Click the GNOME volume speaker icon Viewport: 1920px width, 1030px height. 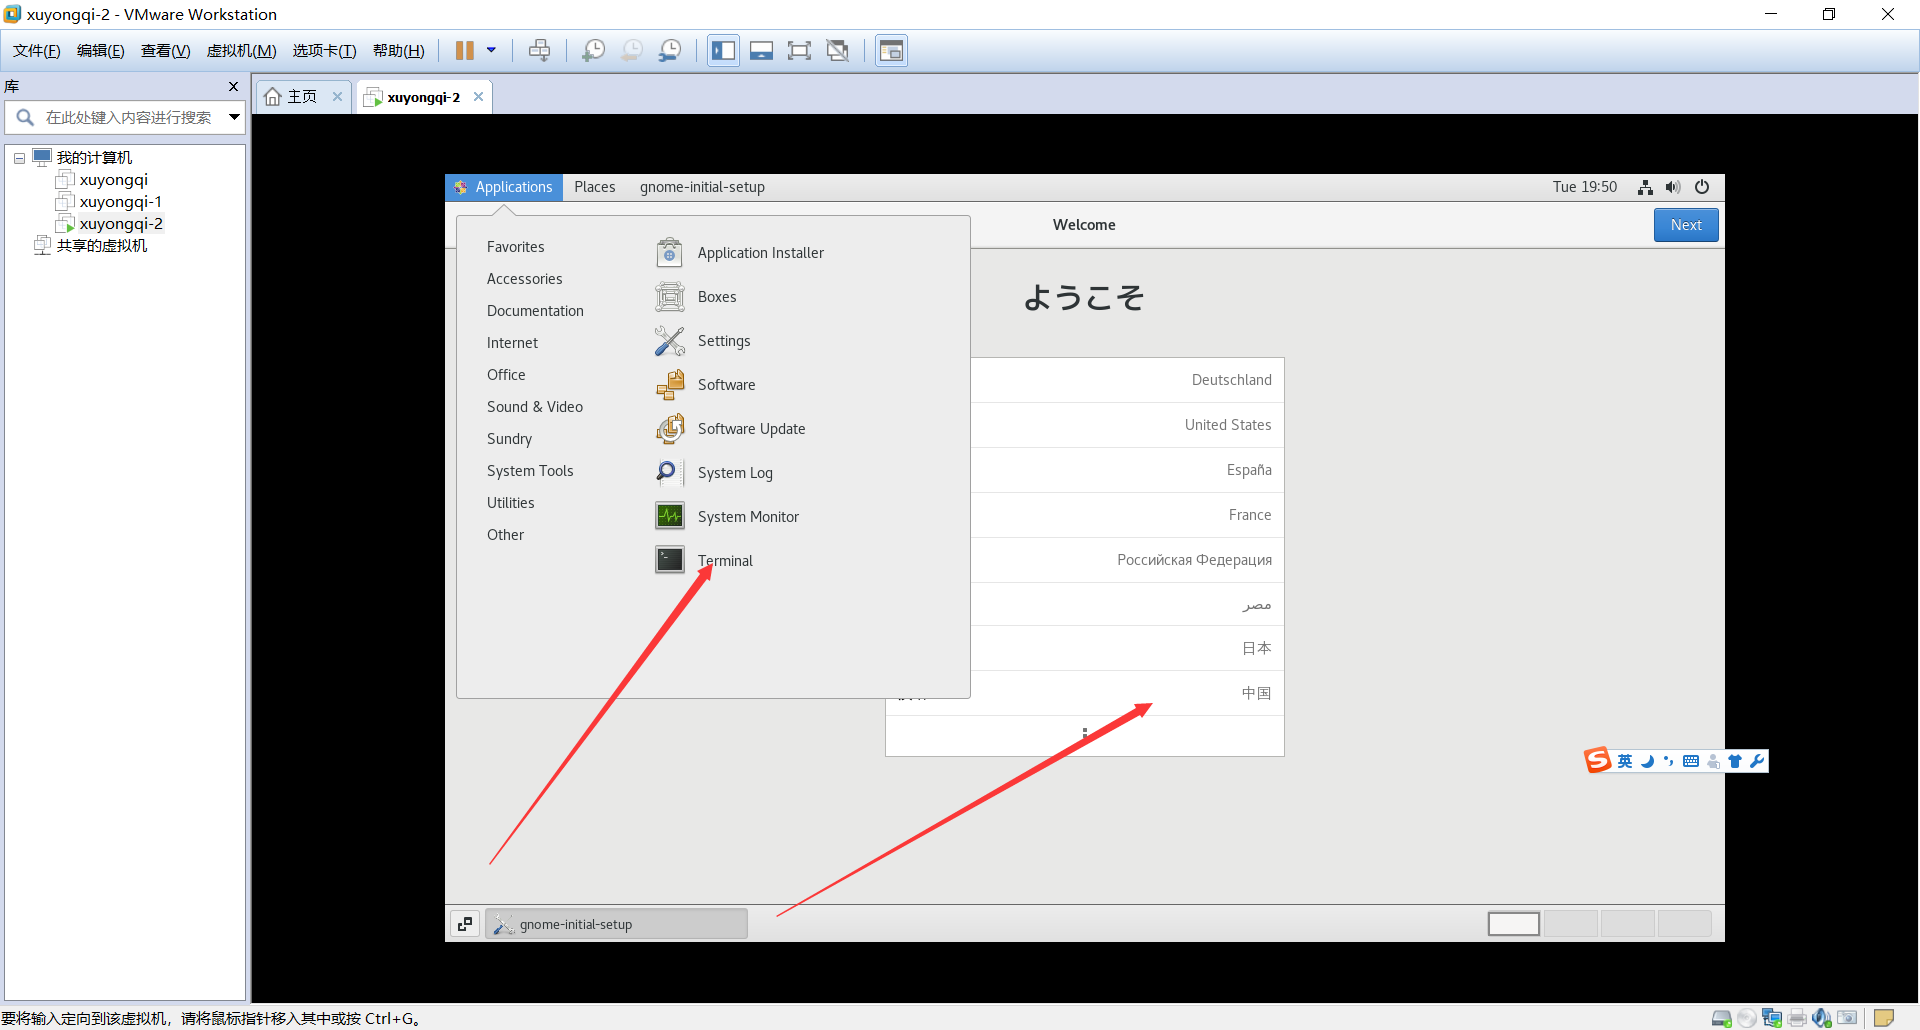(x=1673, y=187)
